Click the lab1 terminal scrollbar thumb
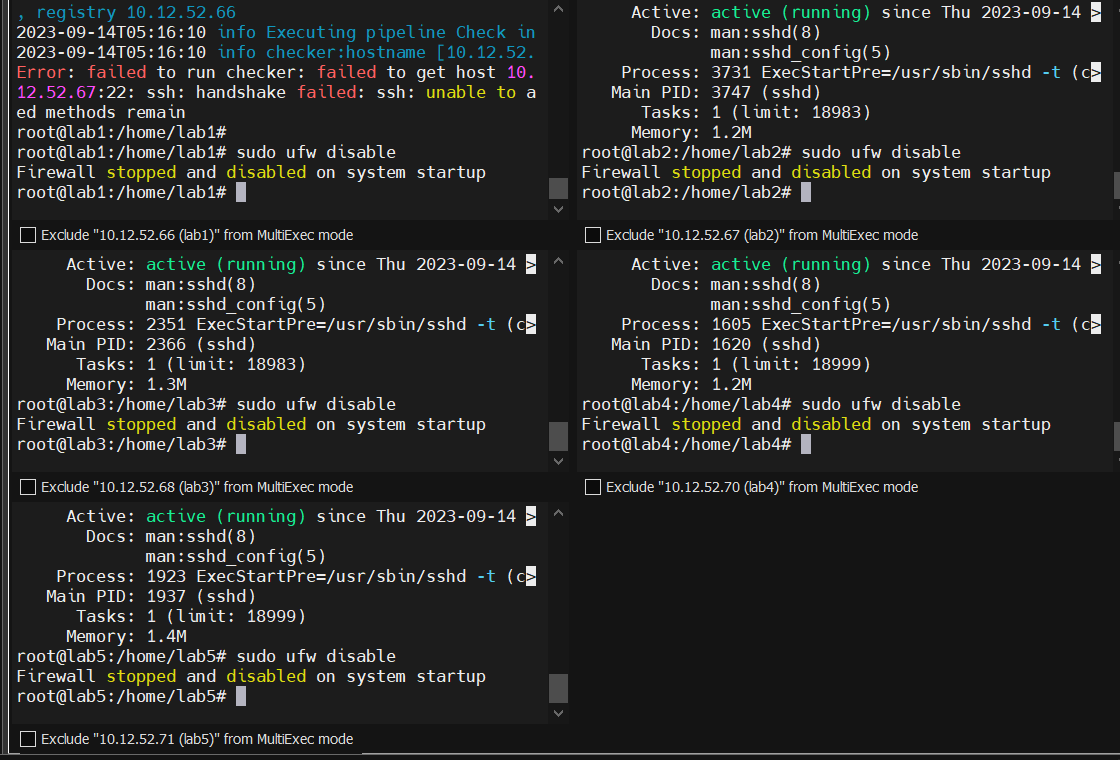Image resolution: width=1120 pixels, height=760 pixels. pyautogui.click(x=558, y=188)
